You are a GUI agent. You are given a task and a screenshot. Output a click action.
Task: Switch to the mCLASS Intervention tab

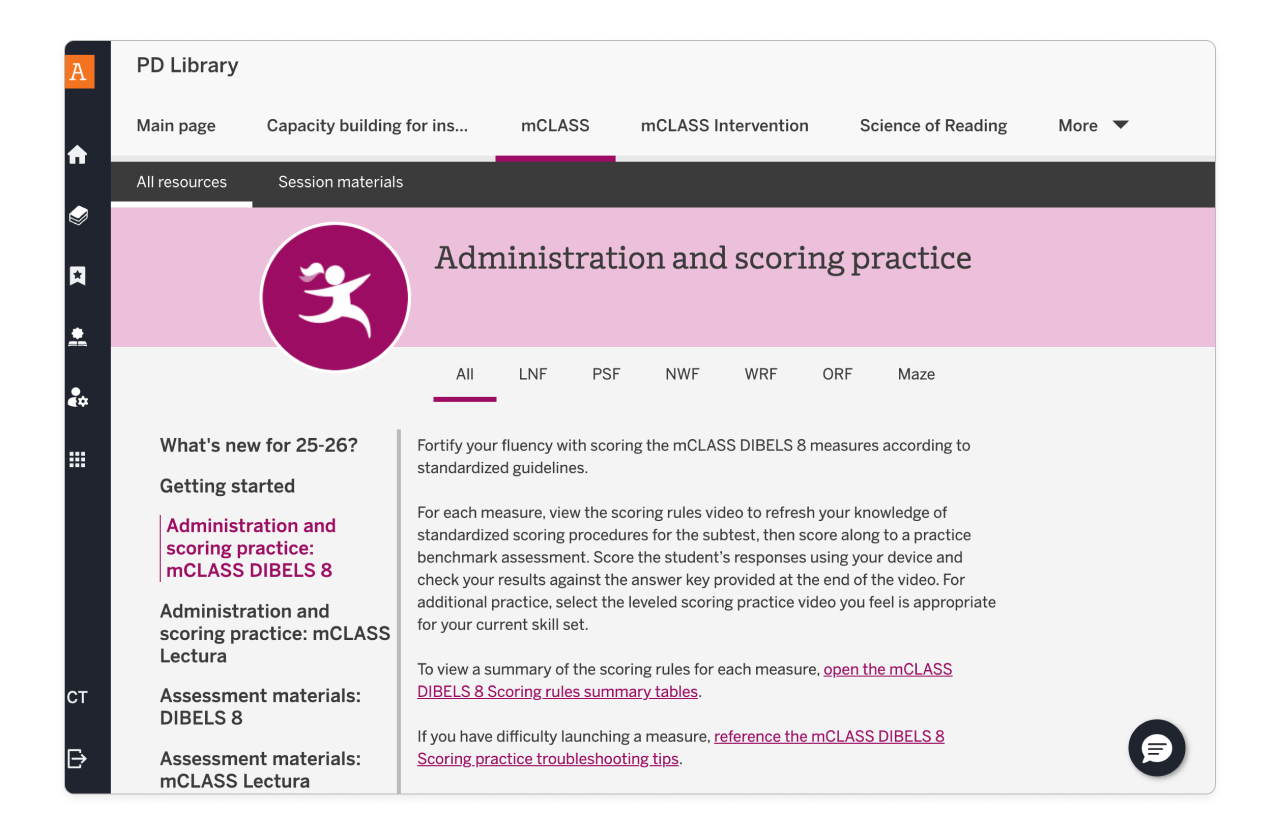[724, 125]
